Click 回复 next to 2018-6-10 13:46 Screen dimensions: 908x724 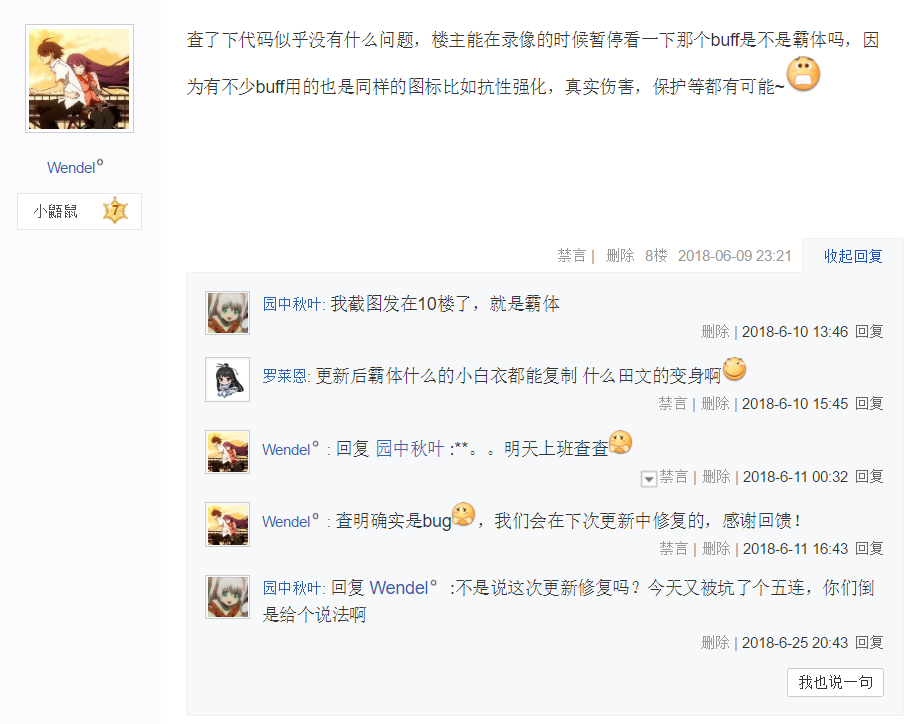[x=869, y=332]
